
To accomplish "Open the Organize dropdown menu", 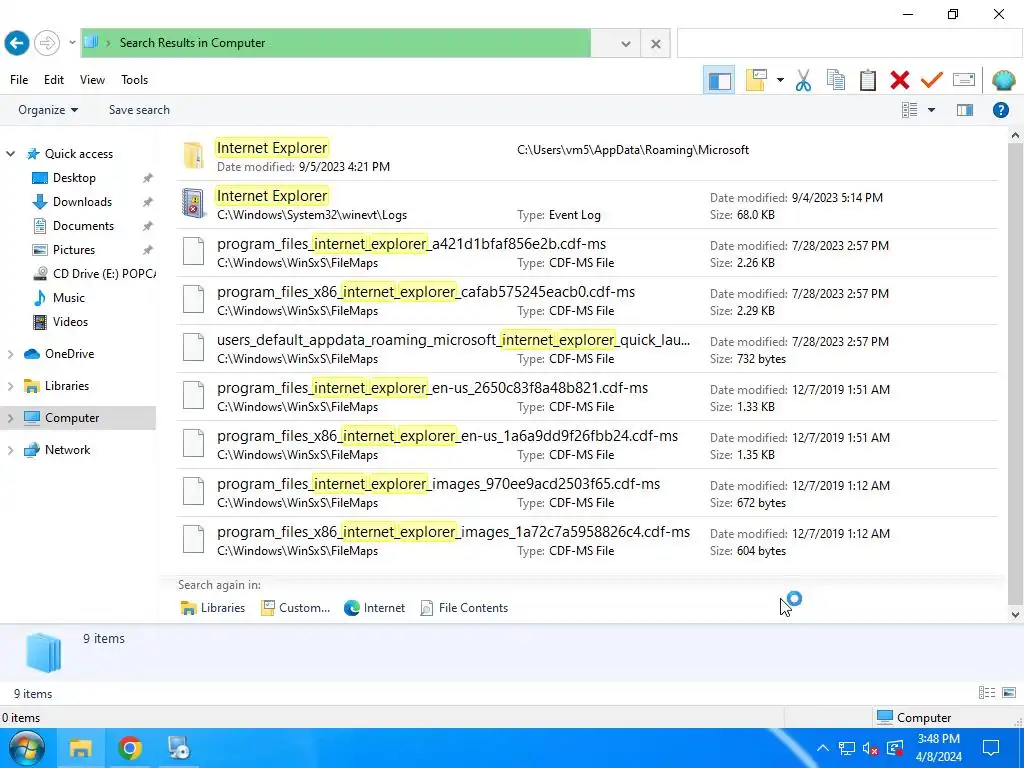I will (48, 110).
